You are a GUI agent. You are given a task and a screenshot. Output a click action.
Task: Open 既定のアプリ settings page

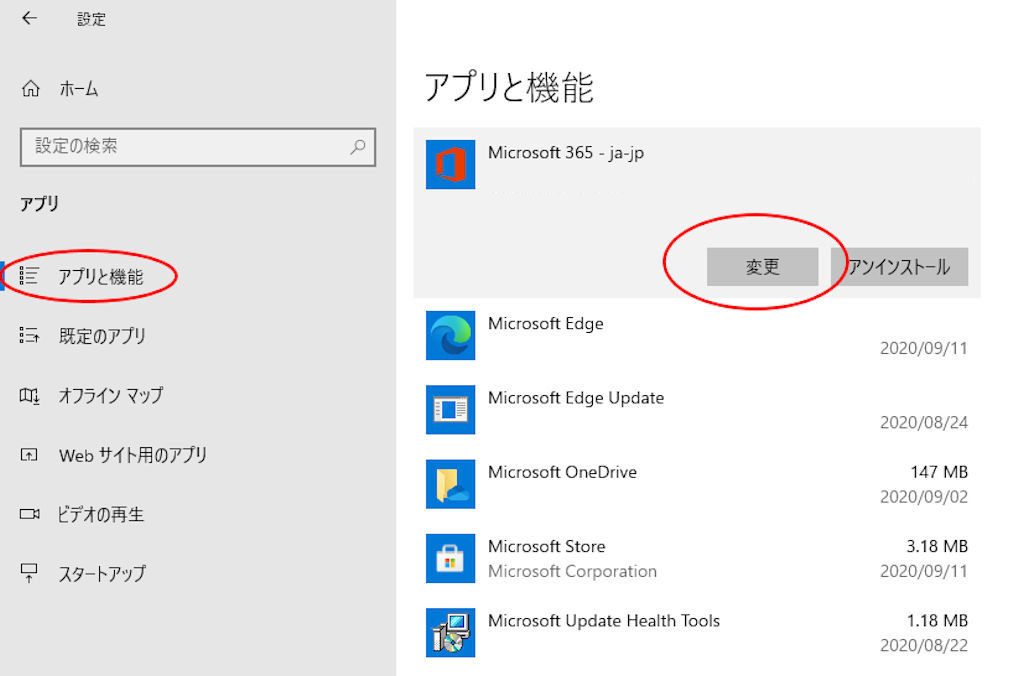tap(102, 336)
